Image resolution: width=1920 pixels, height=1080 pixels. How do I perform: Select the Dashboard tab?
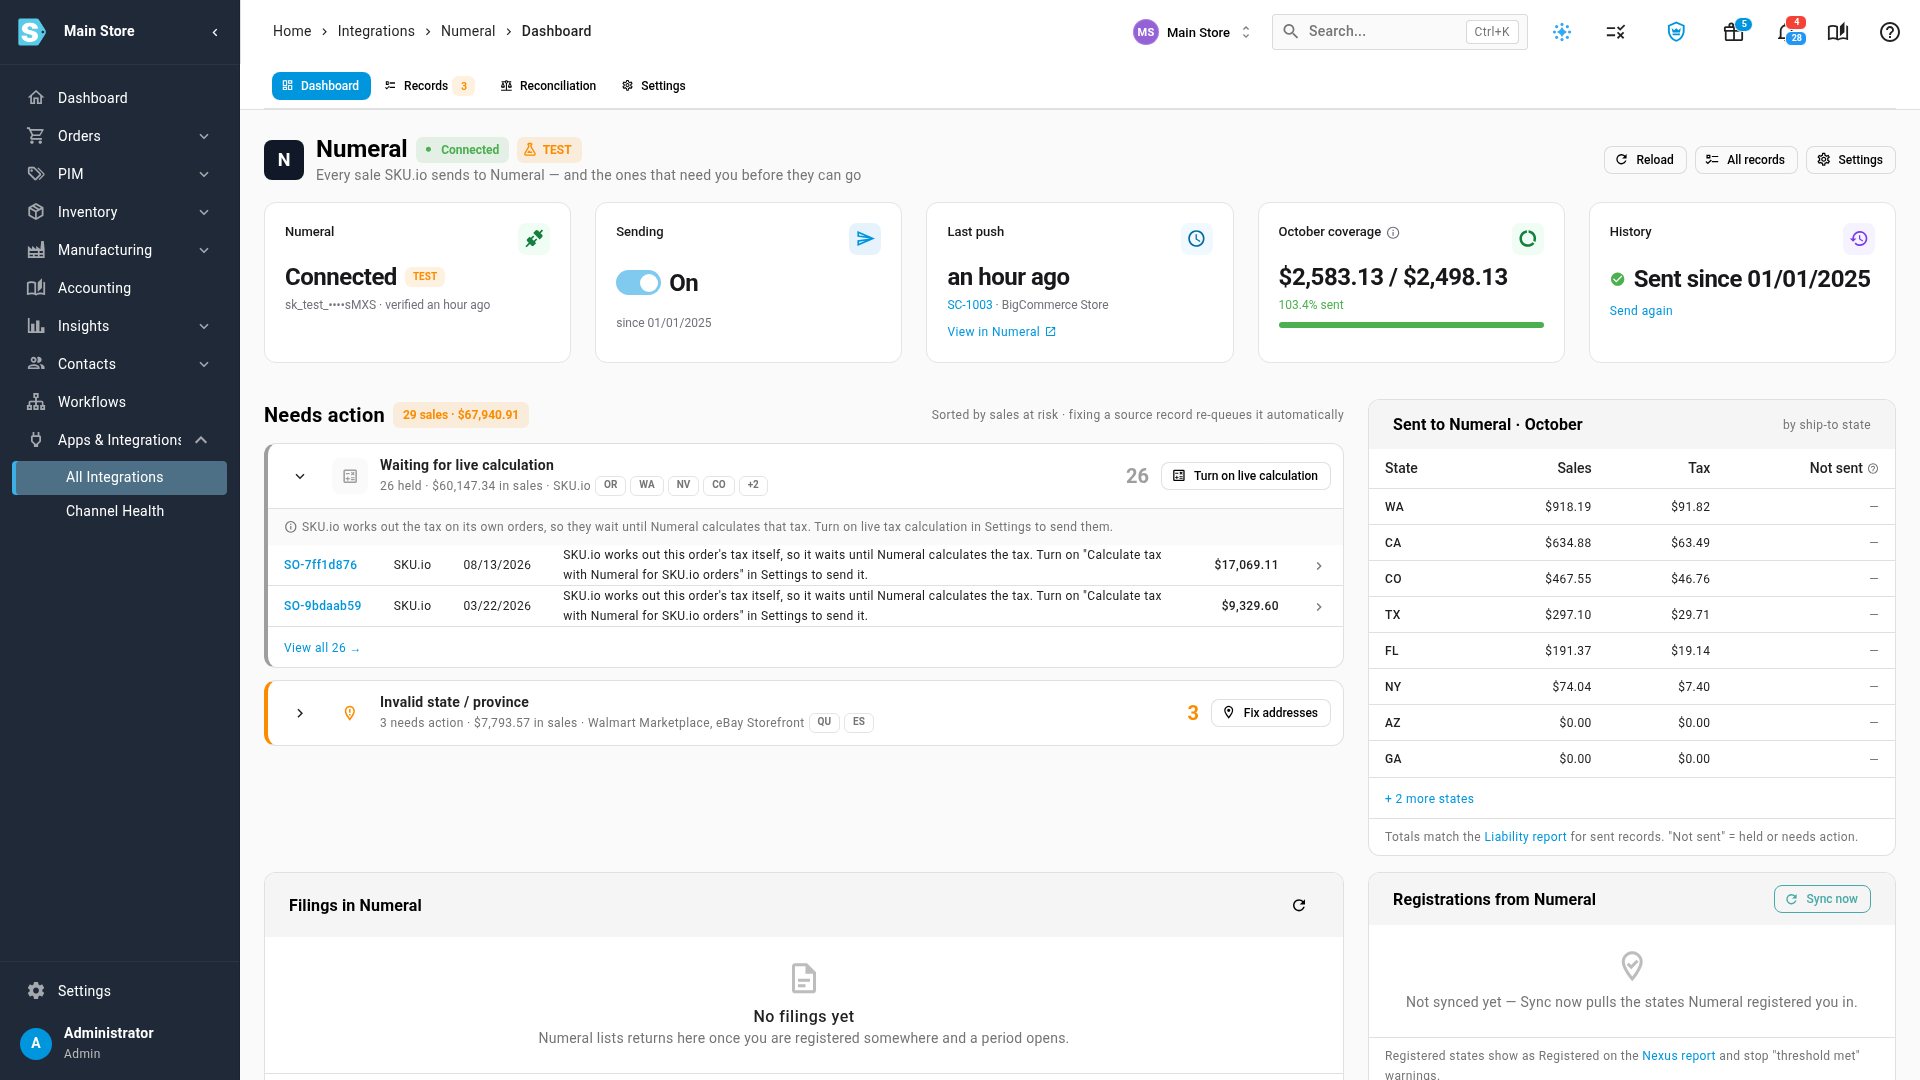[321, 86]
